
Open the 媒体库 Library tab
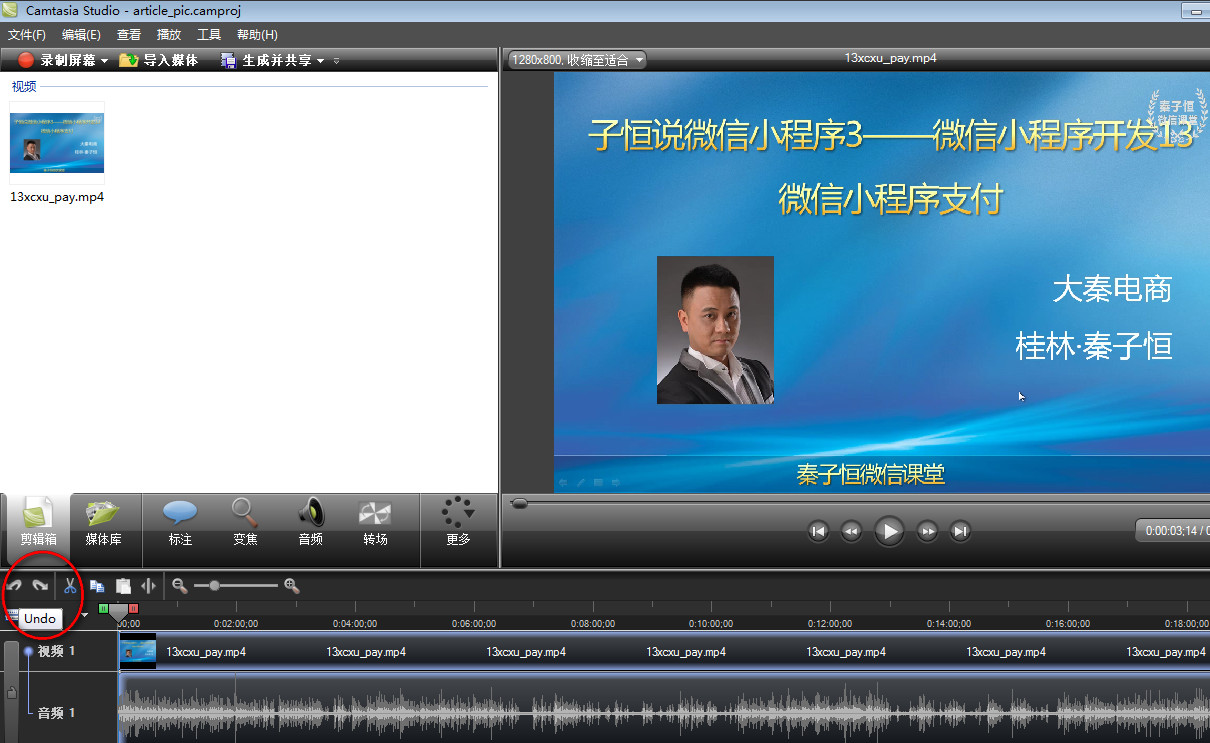point(103,523)
